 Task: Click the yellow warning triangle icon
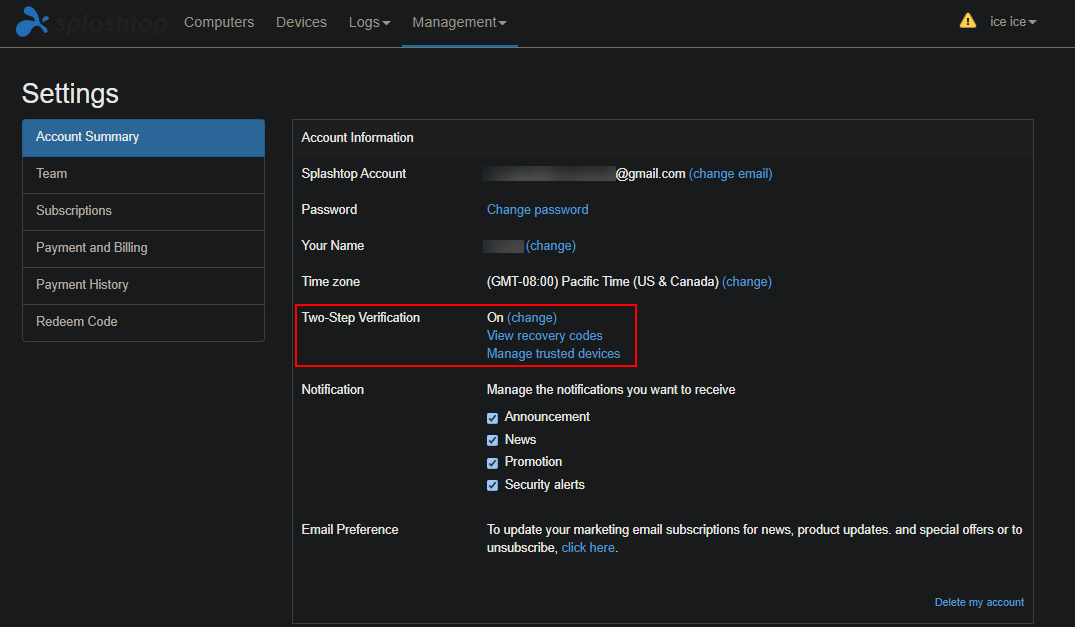[967, 21]
